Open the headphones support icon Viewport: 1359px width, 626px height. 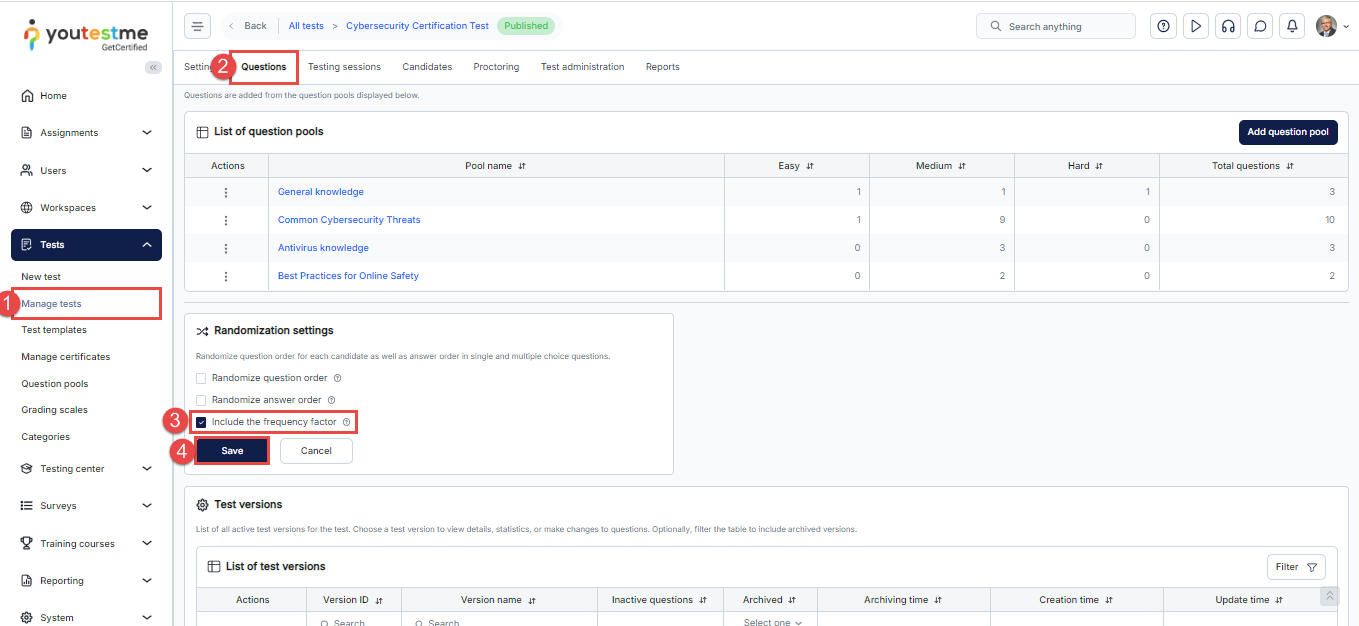click(x=1228, y=26)
